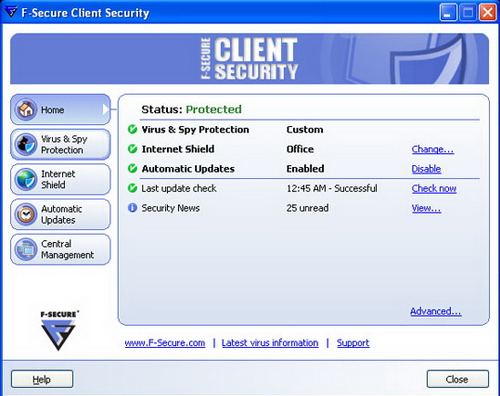Image resolution: width=500 pixels, height=396 pixels.
Task: Visit the www.F-Secure.com link
Action: 165,343
